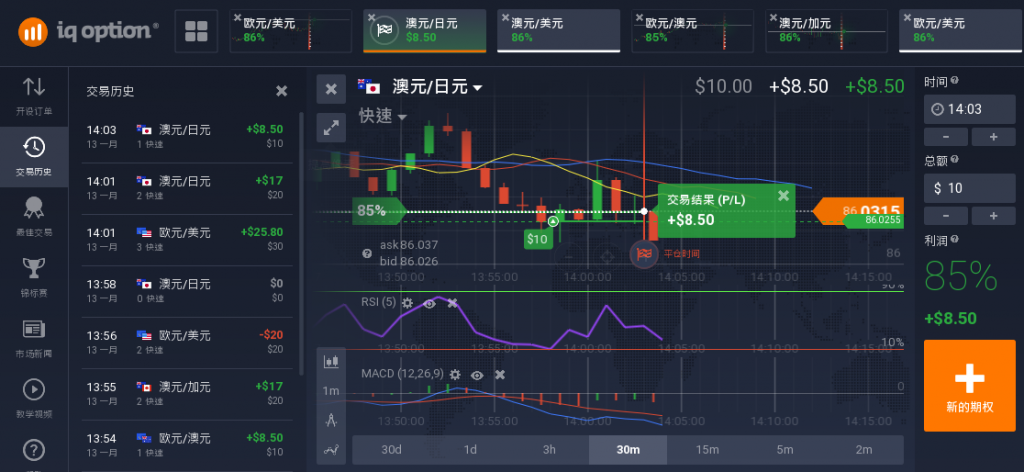Image resolution: width=1024 pixels, height=472 pixels.
Task: Click the fullscreen expand arrows icon
Action: point(332,127)
